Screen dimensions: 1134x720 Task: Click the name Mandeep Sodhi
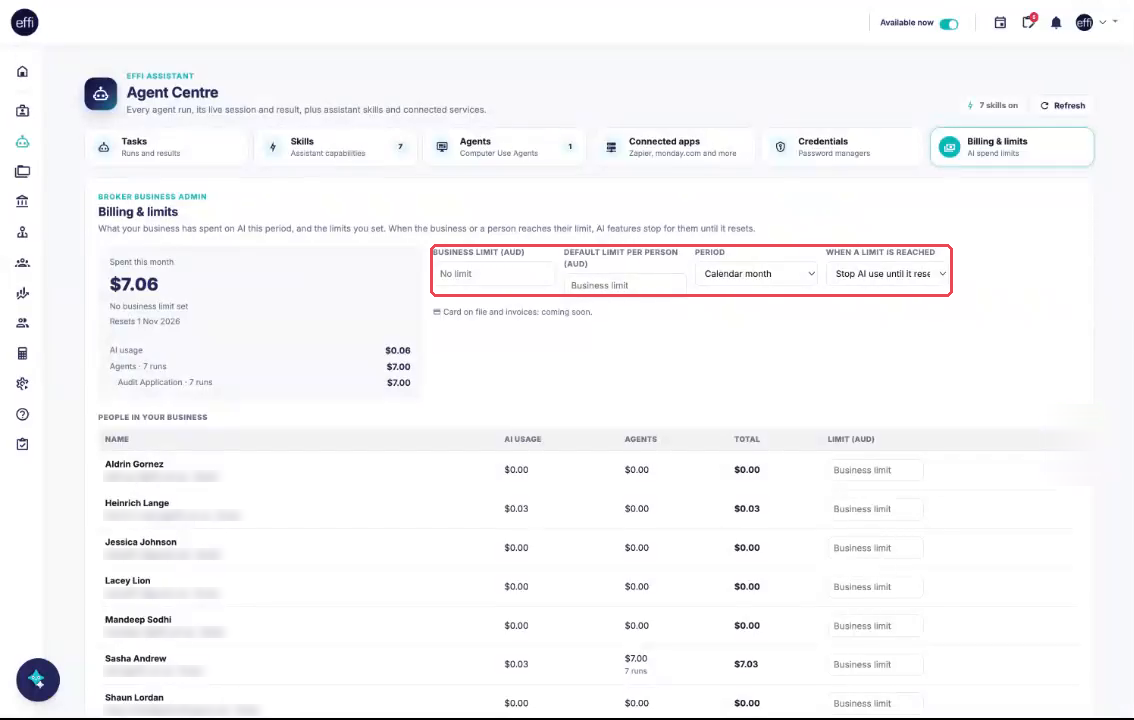(138, 620)
